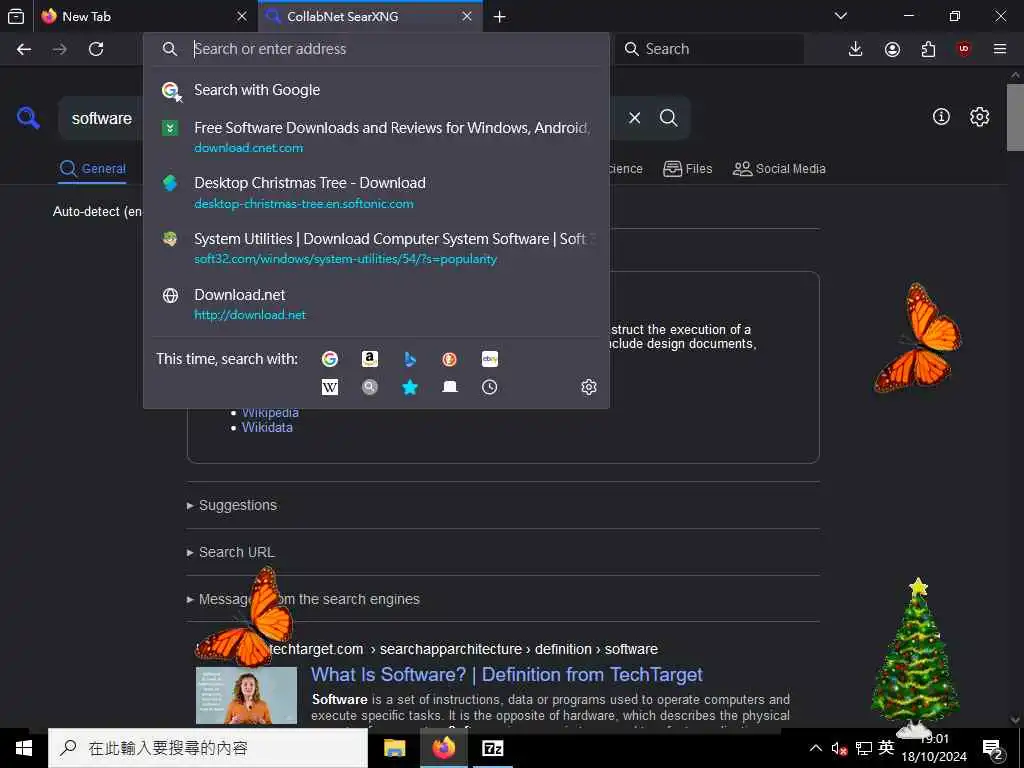Click TechTarget result video thumbnail

click(246, 695)
